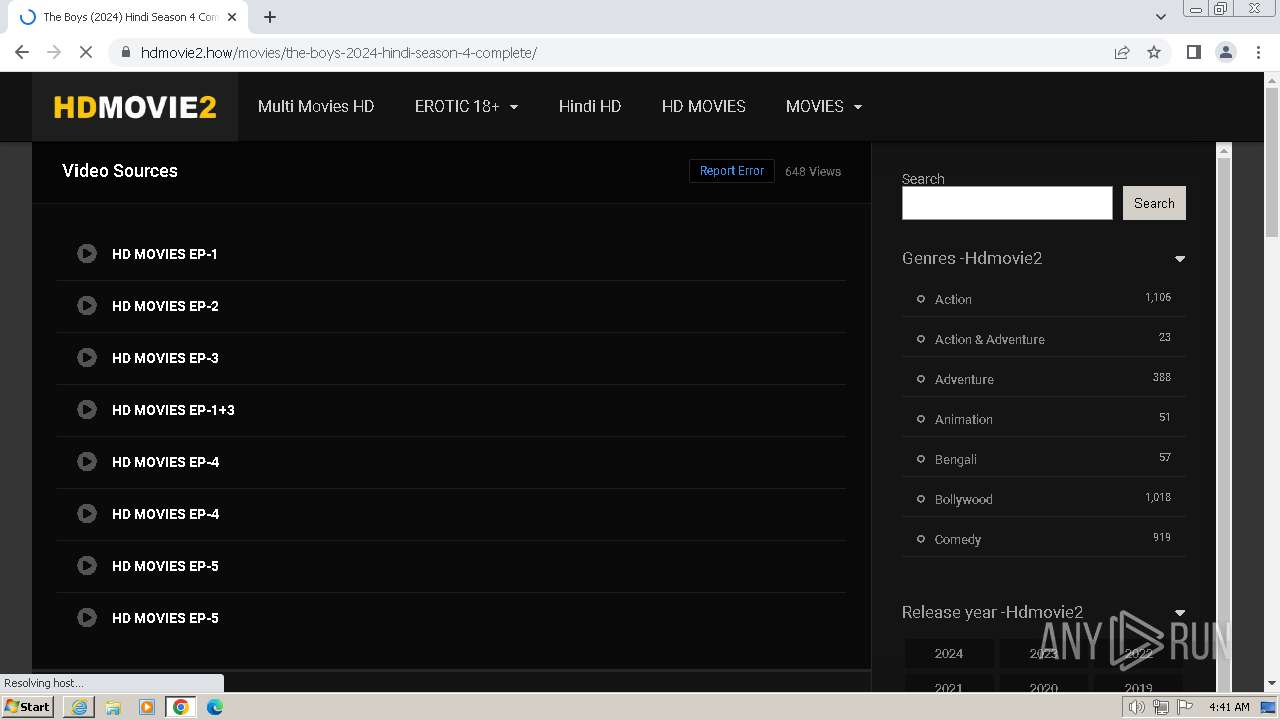
Task: Click the sidebar Search button
Action: tap(1154, 203)
